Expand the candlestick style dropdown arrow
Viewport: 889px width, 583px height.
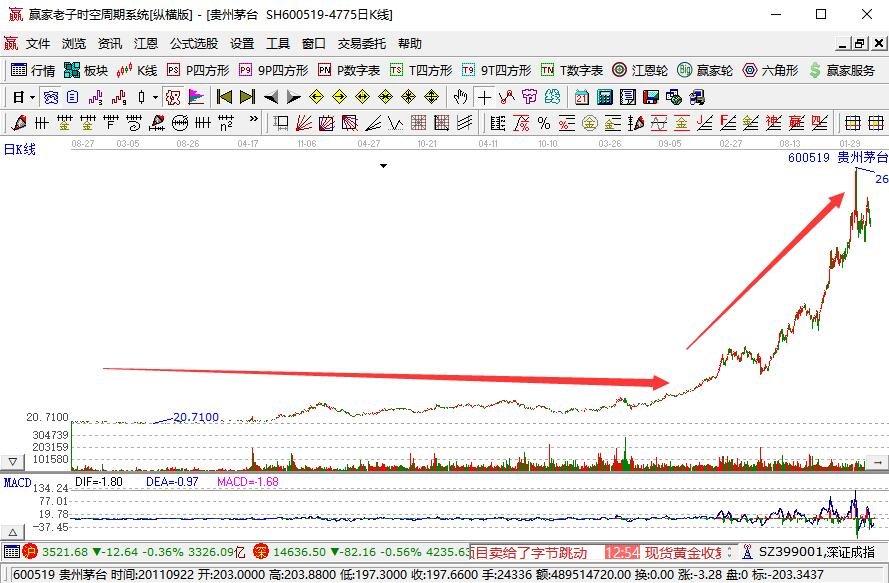pyautogui.click(x=155, y=98)
